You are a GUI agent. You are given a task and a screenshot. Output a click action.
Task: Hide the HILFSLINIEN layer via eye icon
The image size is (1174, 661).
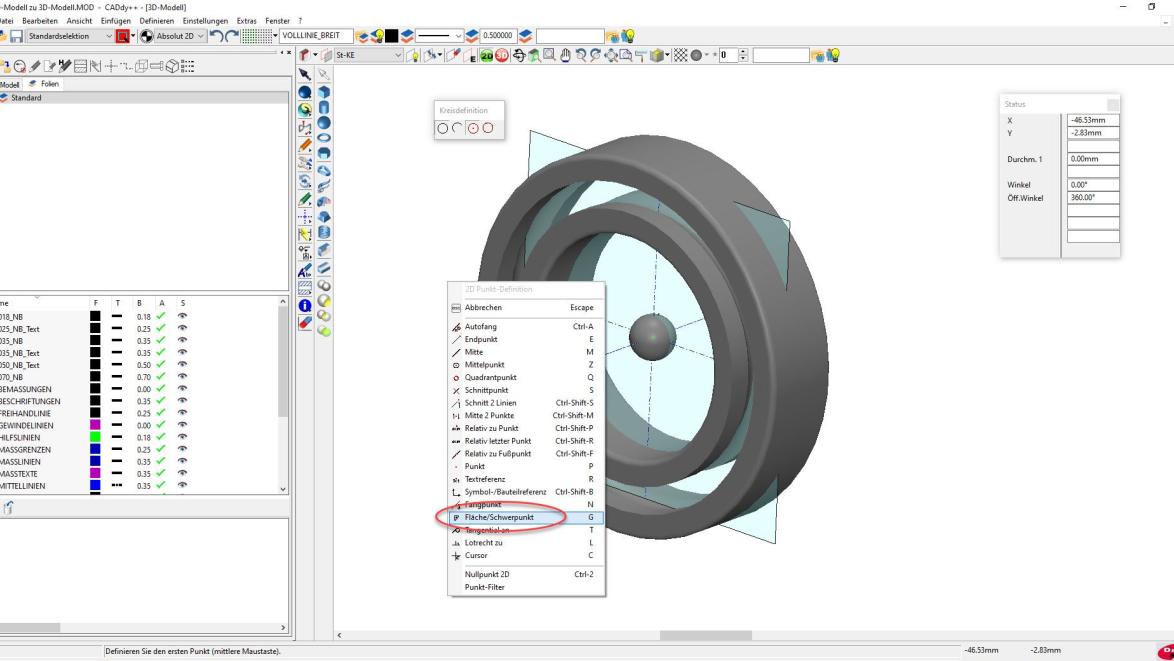coord(182,437)
